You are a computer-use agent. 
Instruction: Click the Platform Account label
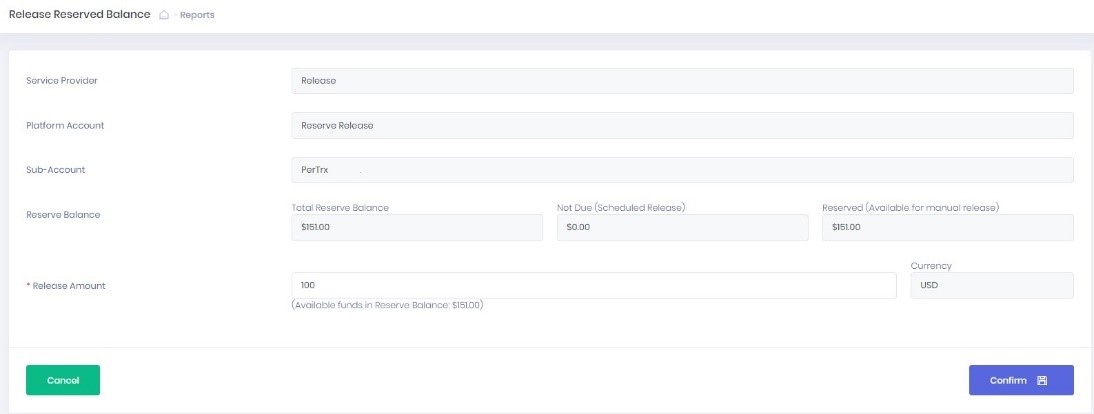tap(65, 126)
